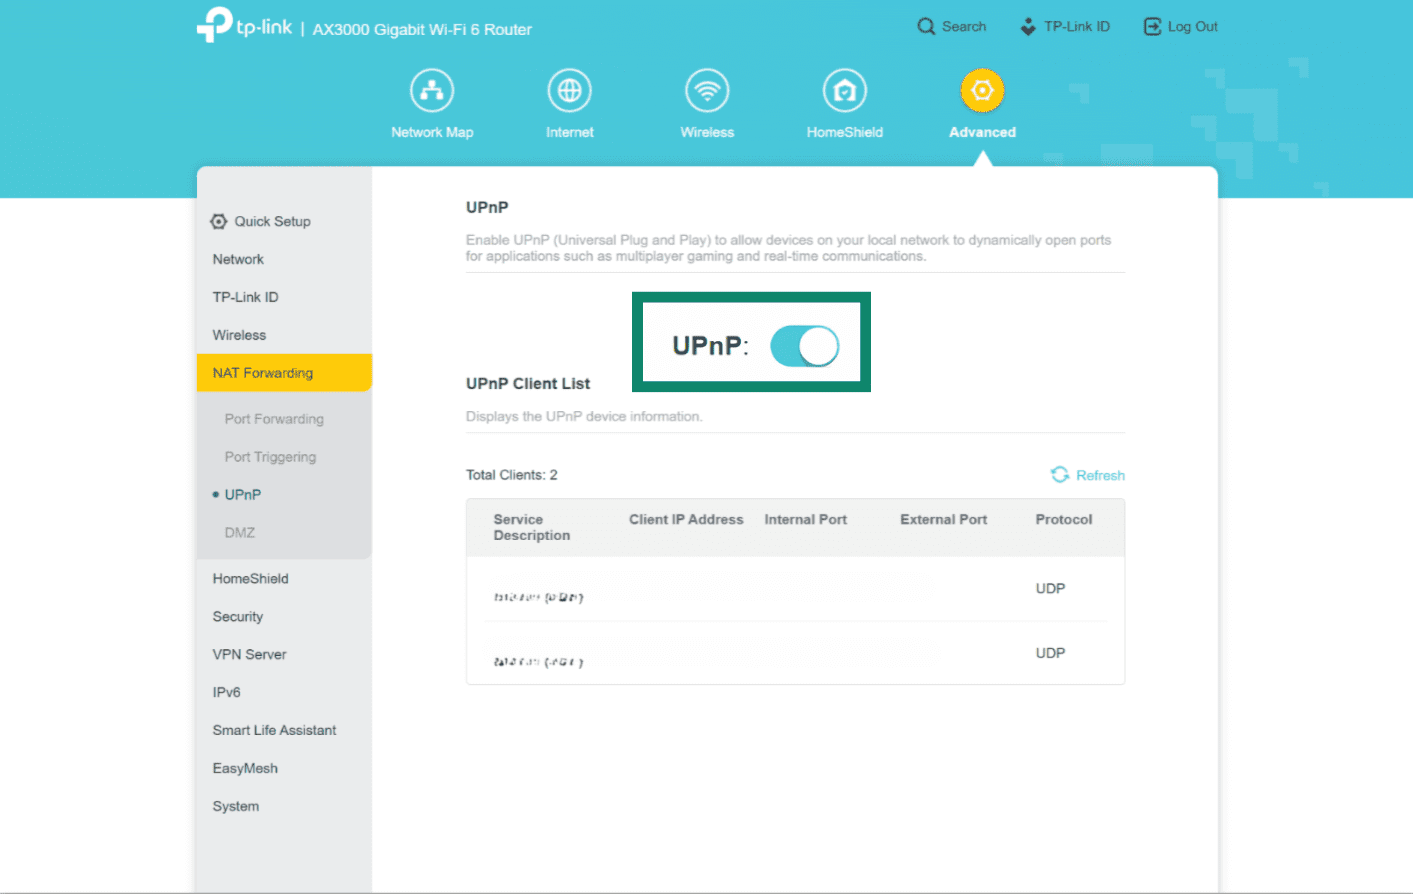
Task: Click the TP-Link ID account icon
Action: click(x=1027, y=26)
